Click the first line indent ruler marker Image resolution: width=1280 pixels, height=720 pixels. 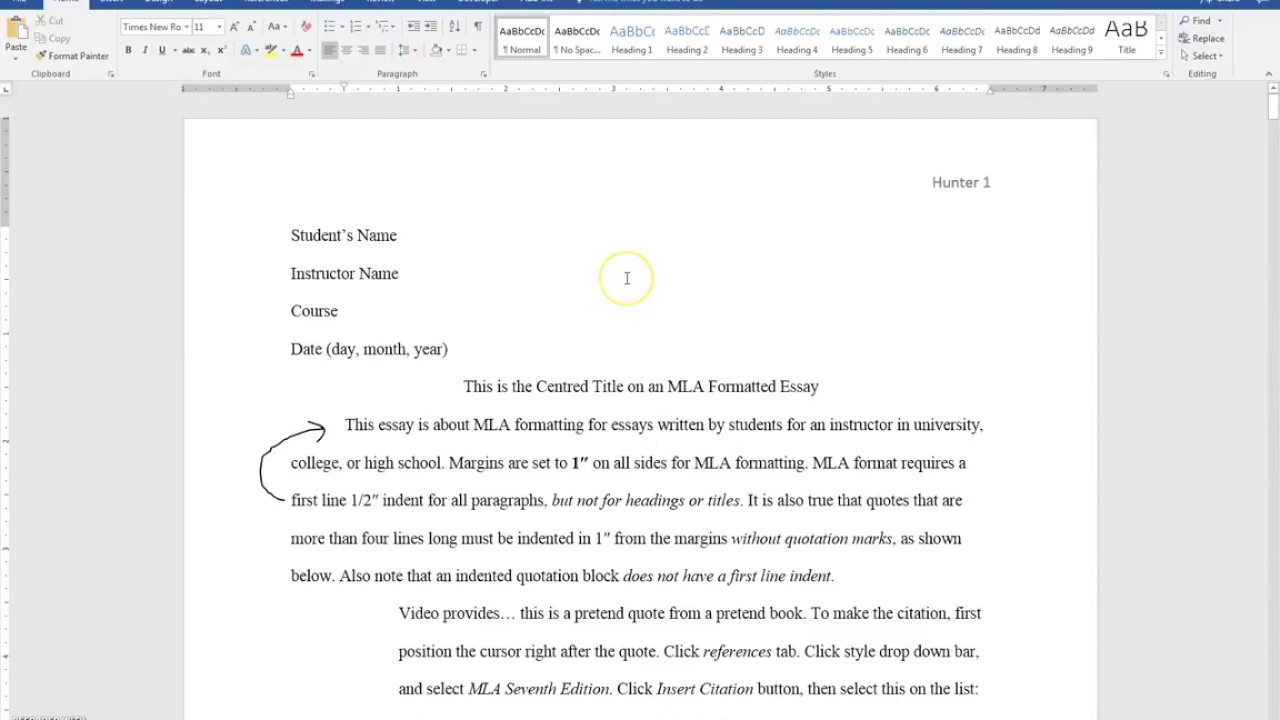point(344,86)
